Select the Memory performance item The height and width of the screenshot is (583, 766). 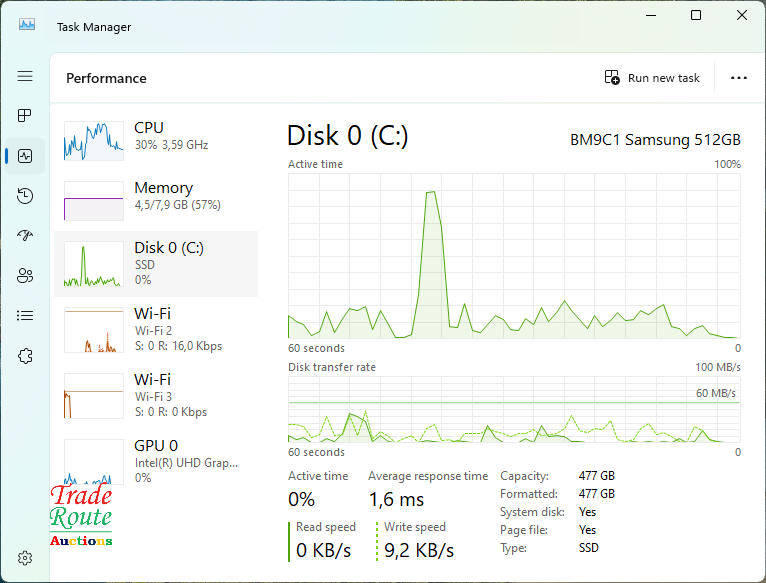(155, 196)
